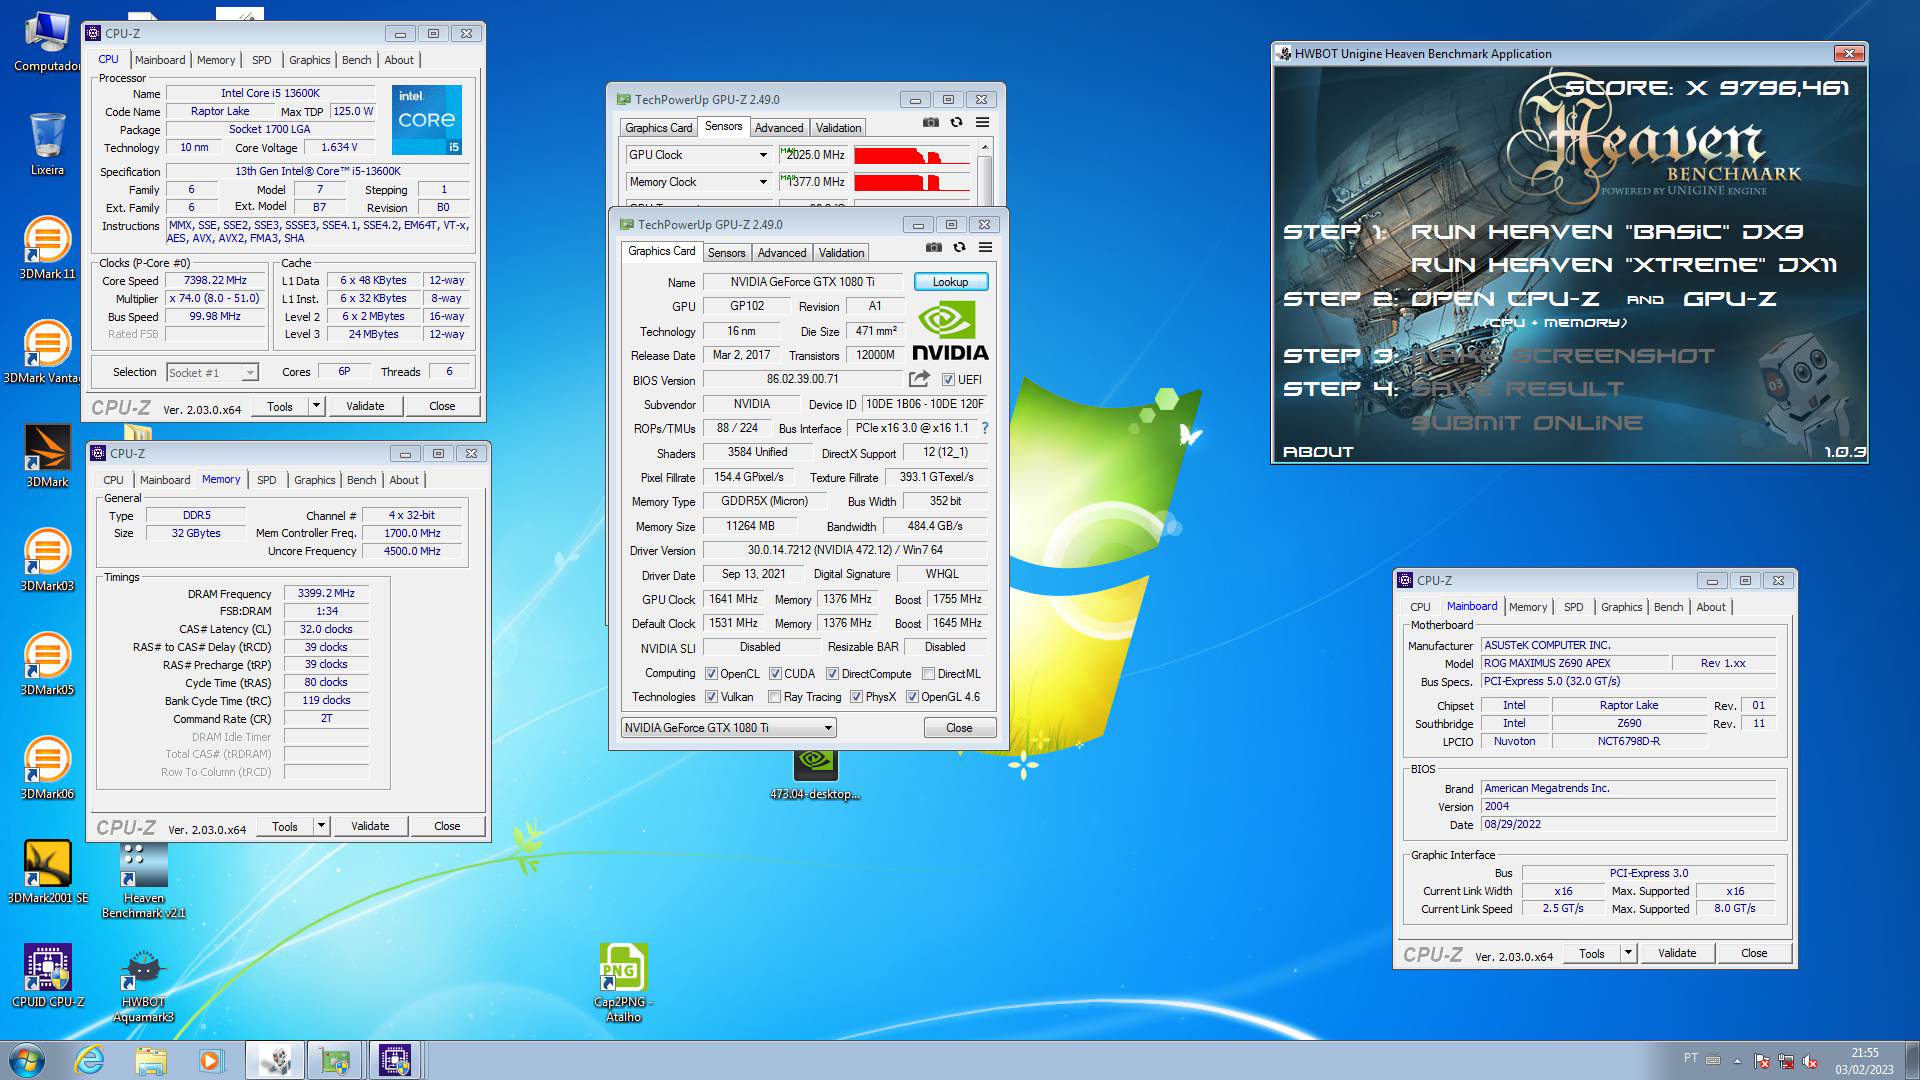Screen dimensions: 1920x1080
Task: Click the refresh icon in front GPU-Z window
Action: 959,247
